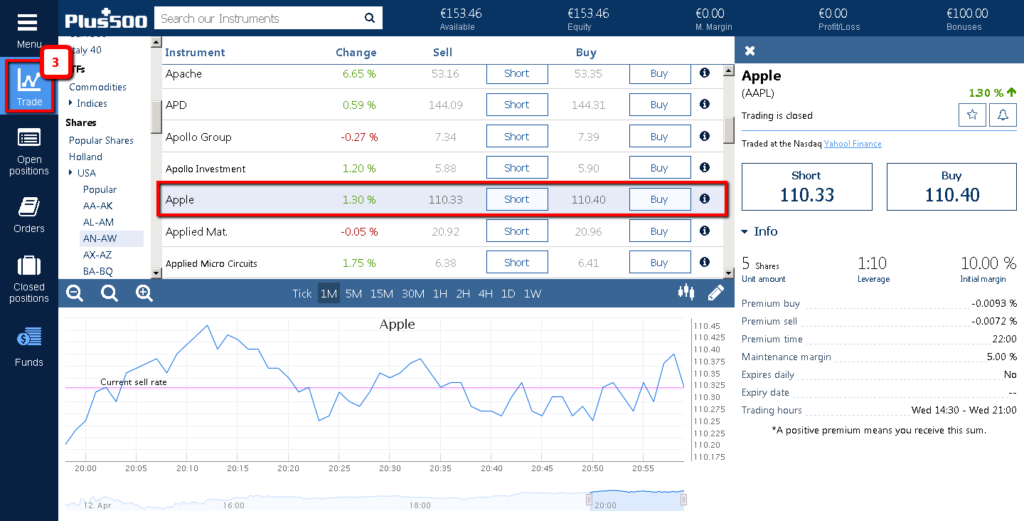The width and height of the screenshot is (1024, 521).
Task: Click Buy button for APD
Action: 660,104
